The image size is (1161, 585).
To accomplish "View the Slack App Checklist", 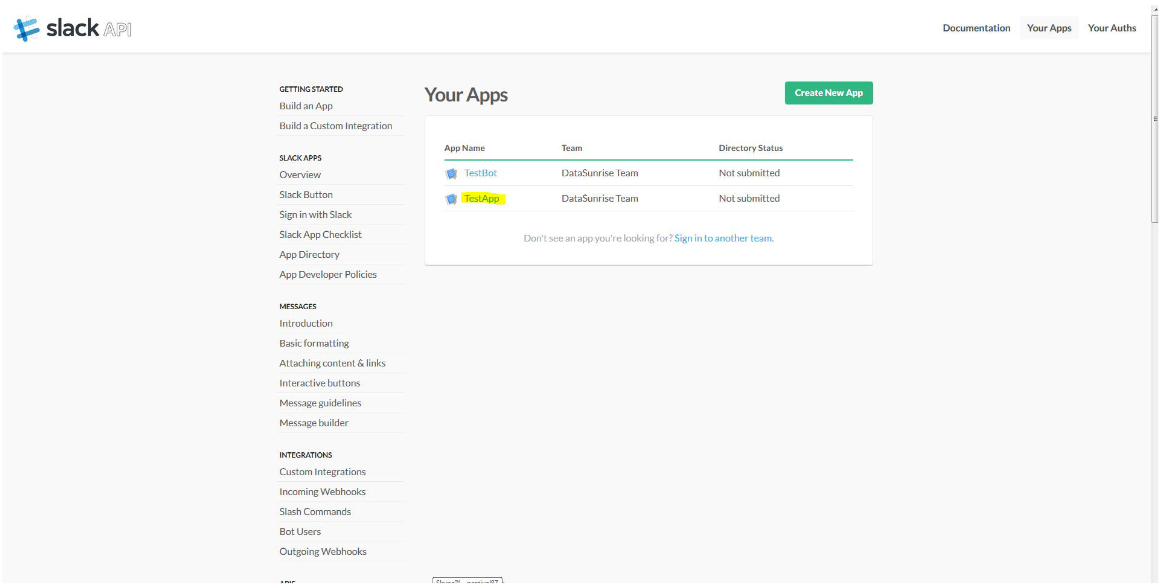I will (x=321, y=235).
